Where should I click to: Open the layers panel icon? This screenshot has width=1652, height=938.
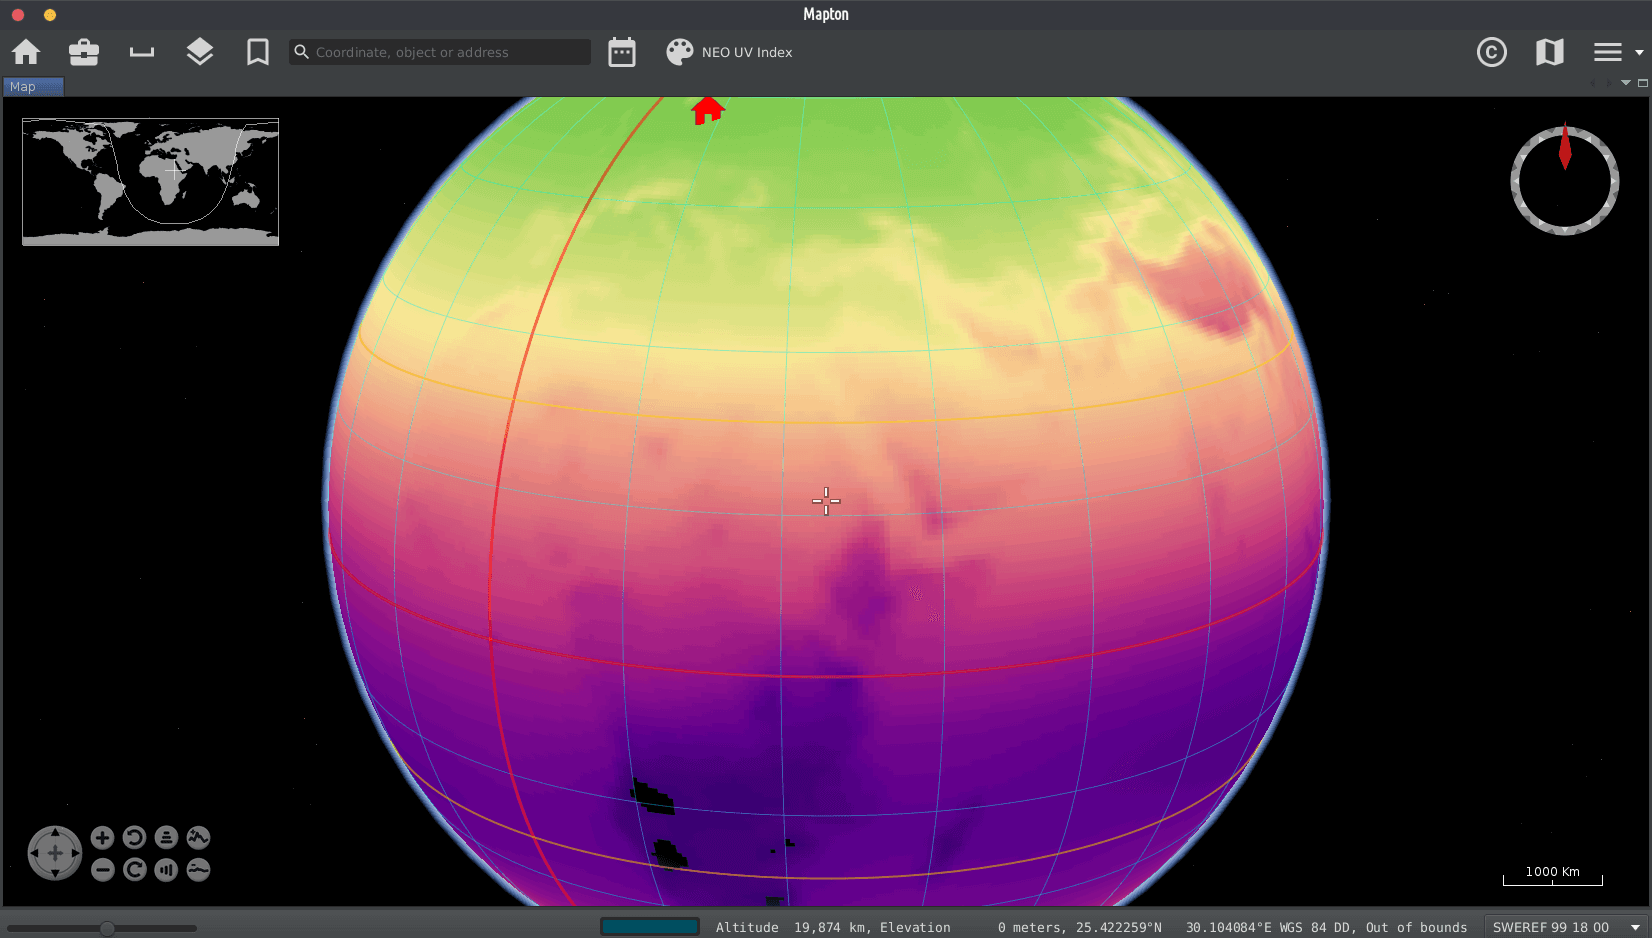click(x=200, y=52)
